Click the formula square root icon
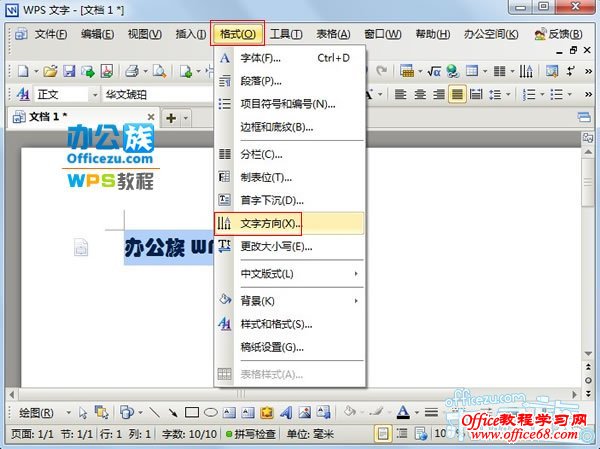 (x=434, y=71)
